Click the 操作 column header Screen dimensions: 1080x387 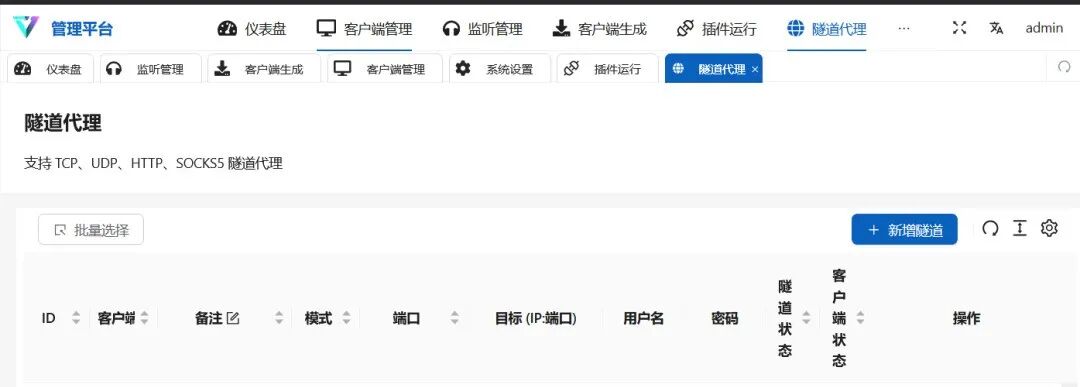(966, 318)
